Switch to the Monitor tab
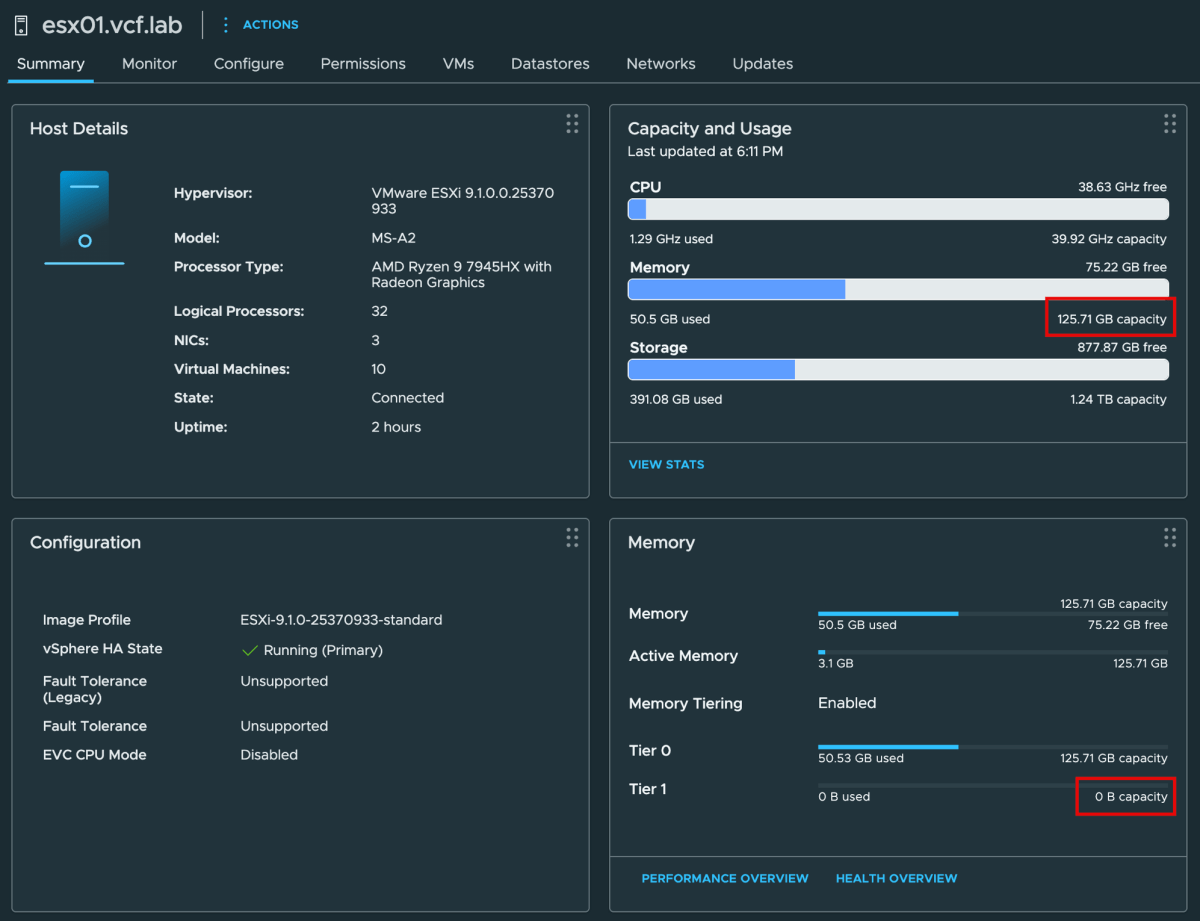The width and height of the screenshot is (1200, 921). pyautogui.click(x=149, y=63)
